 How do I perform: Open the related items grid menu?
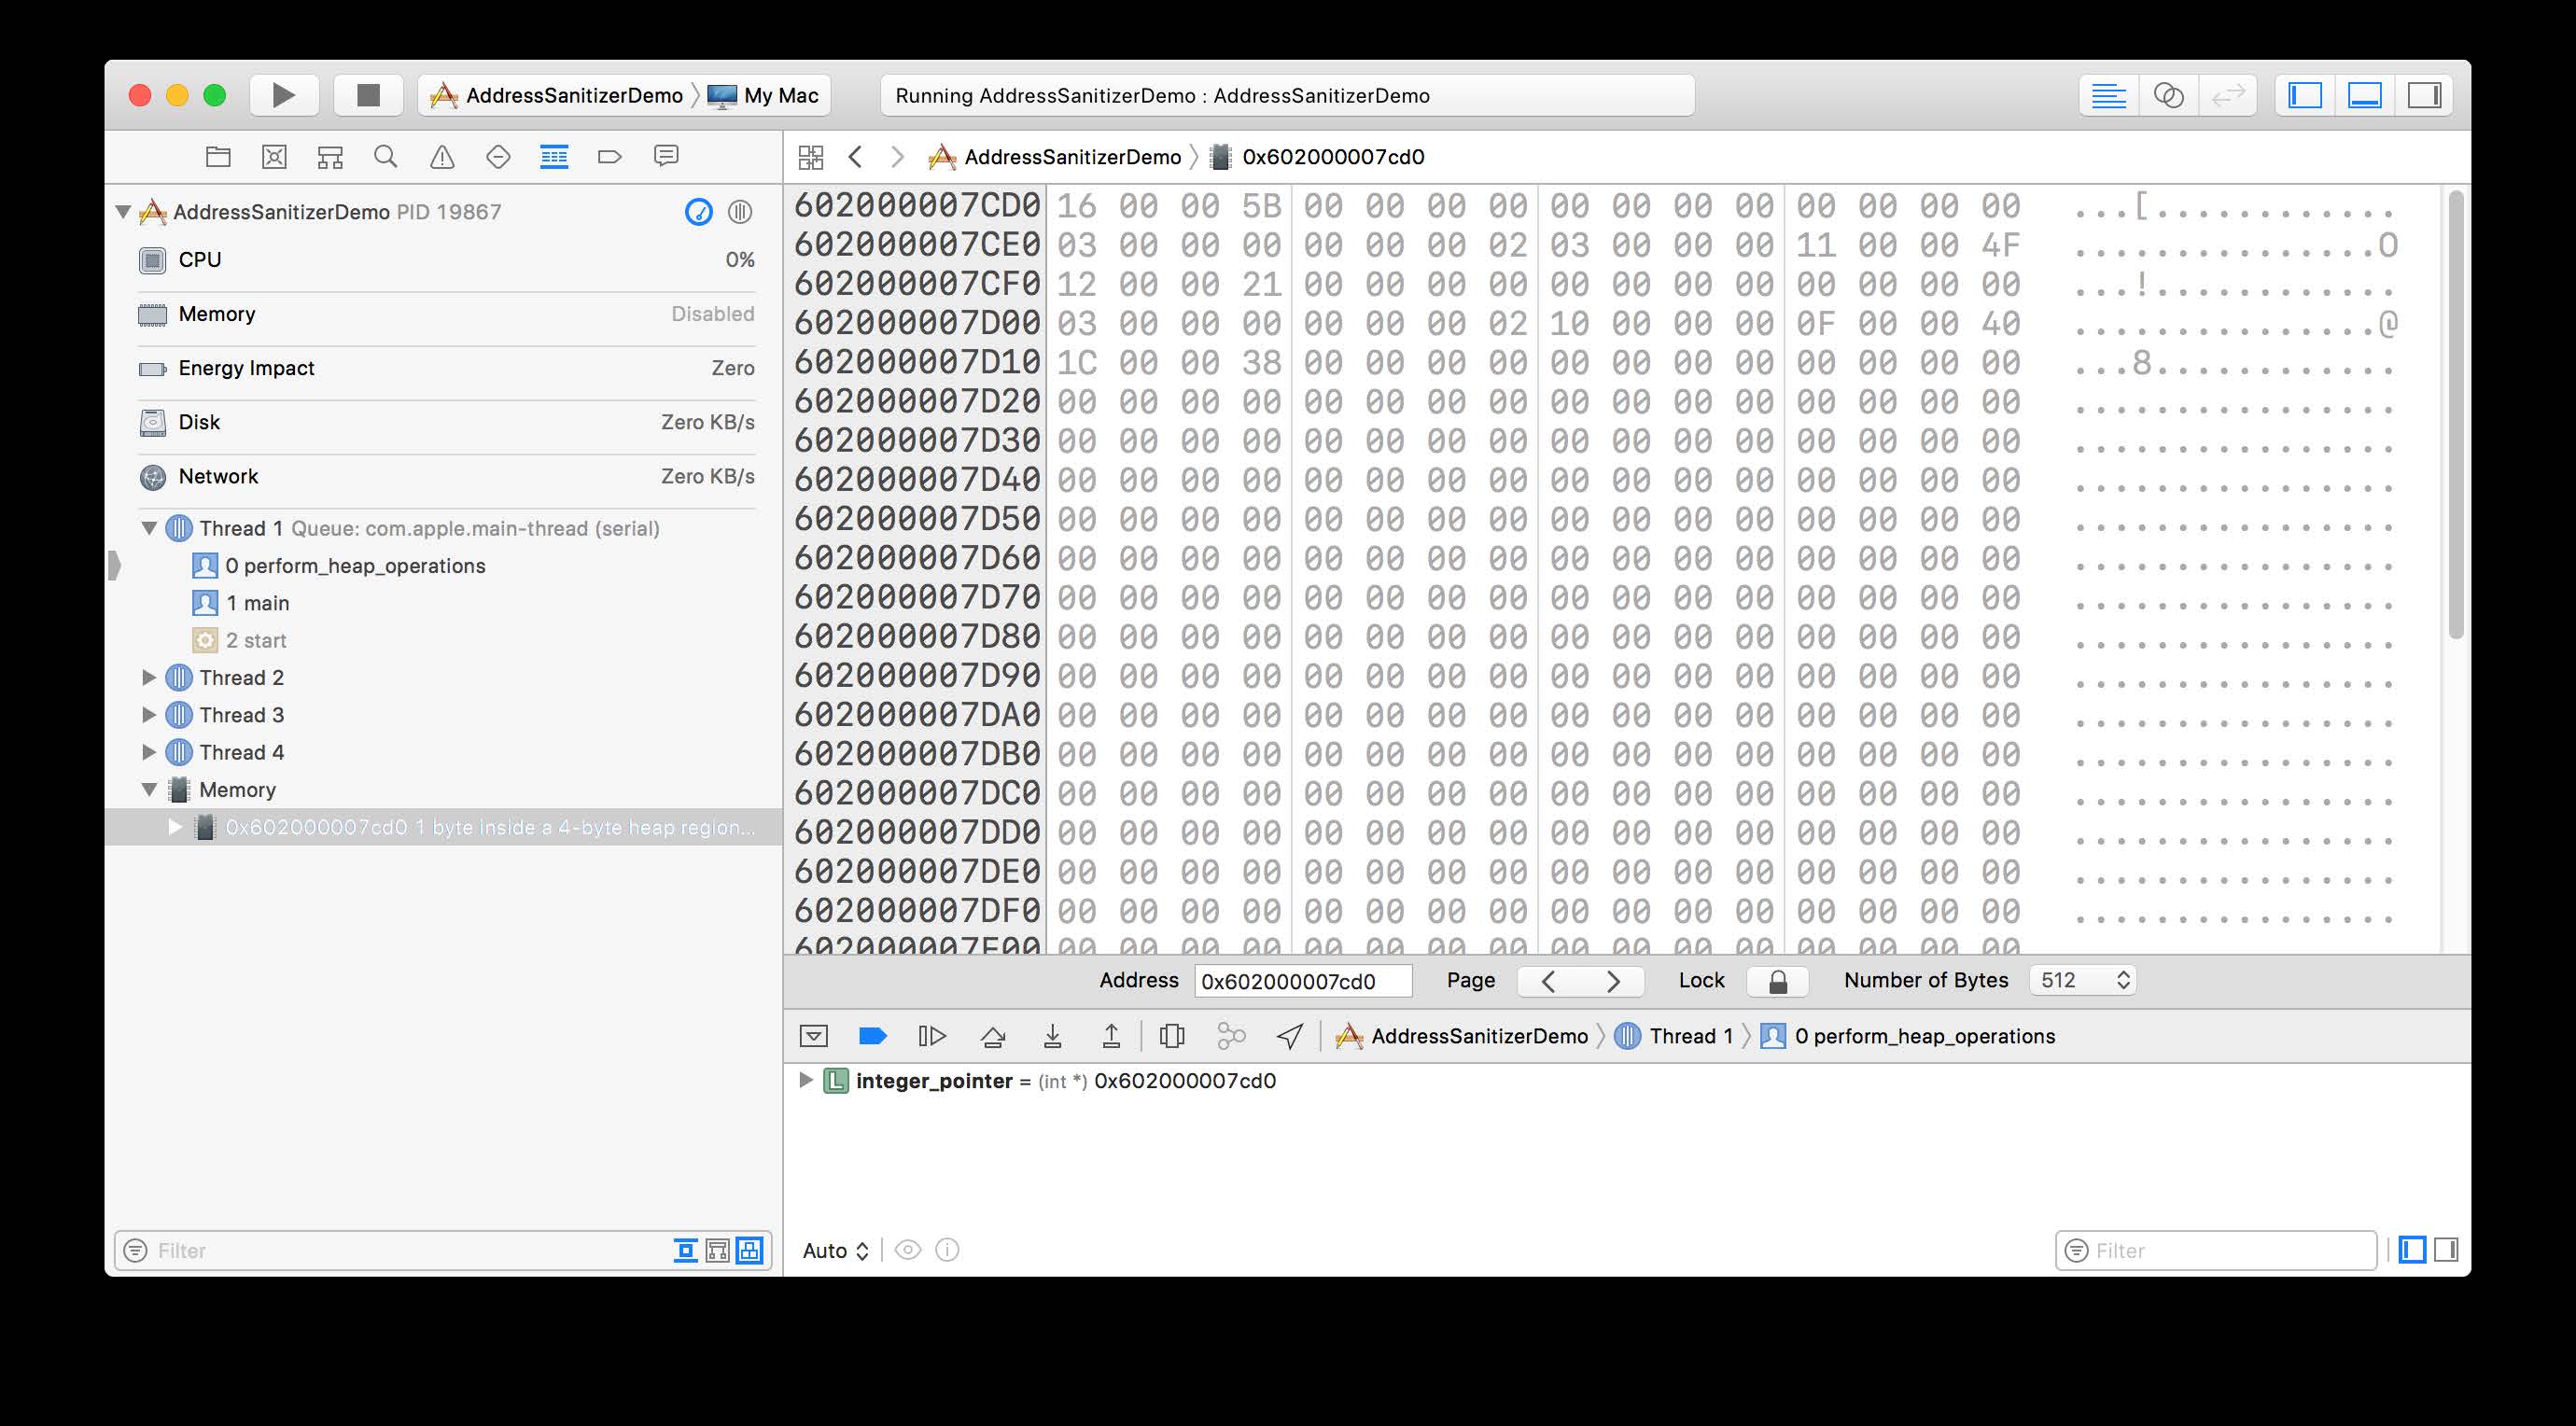pos(811,157)
